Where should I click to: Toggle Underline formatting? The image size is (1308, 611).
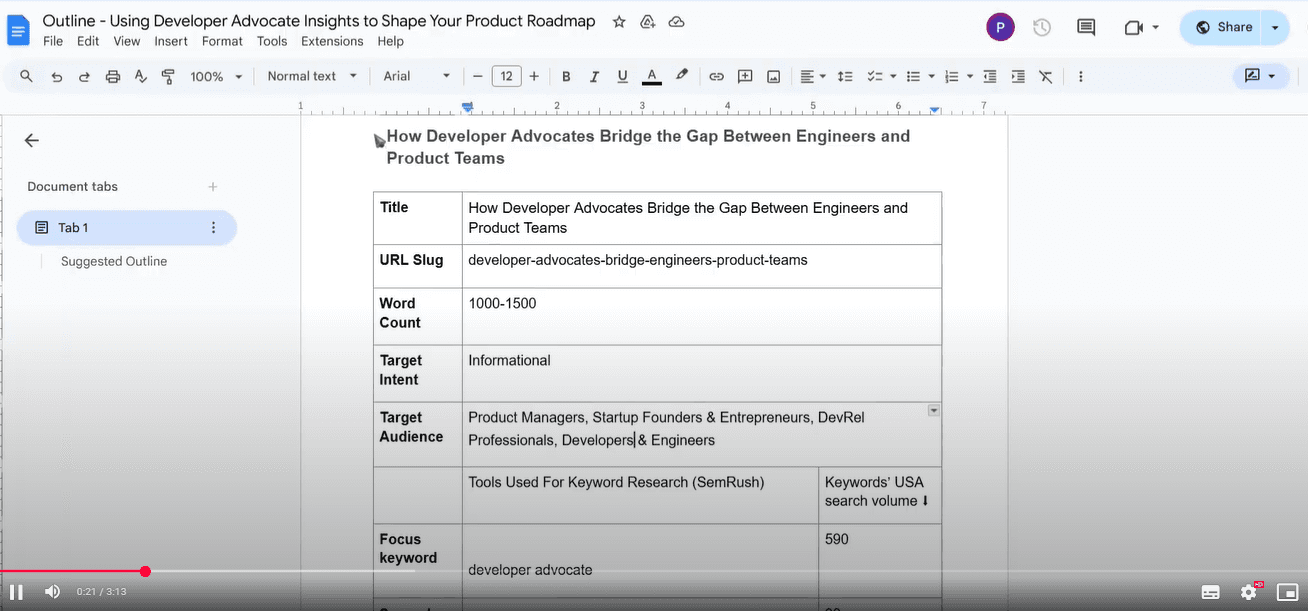pos(622,76)
